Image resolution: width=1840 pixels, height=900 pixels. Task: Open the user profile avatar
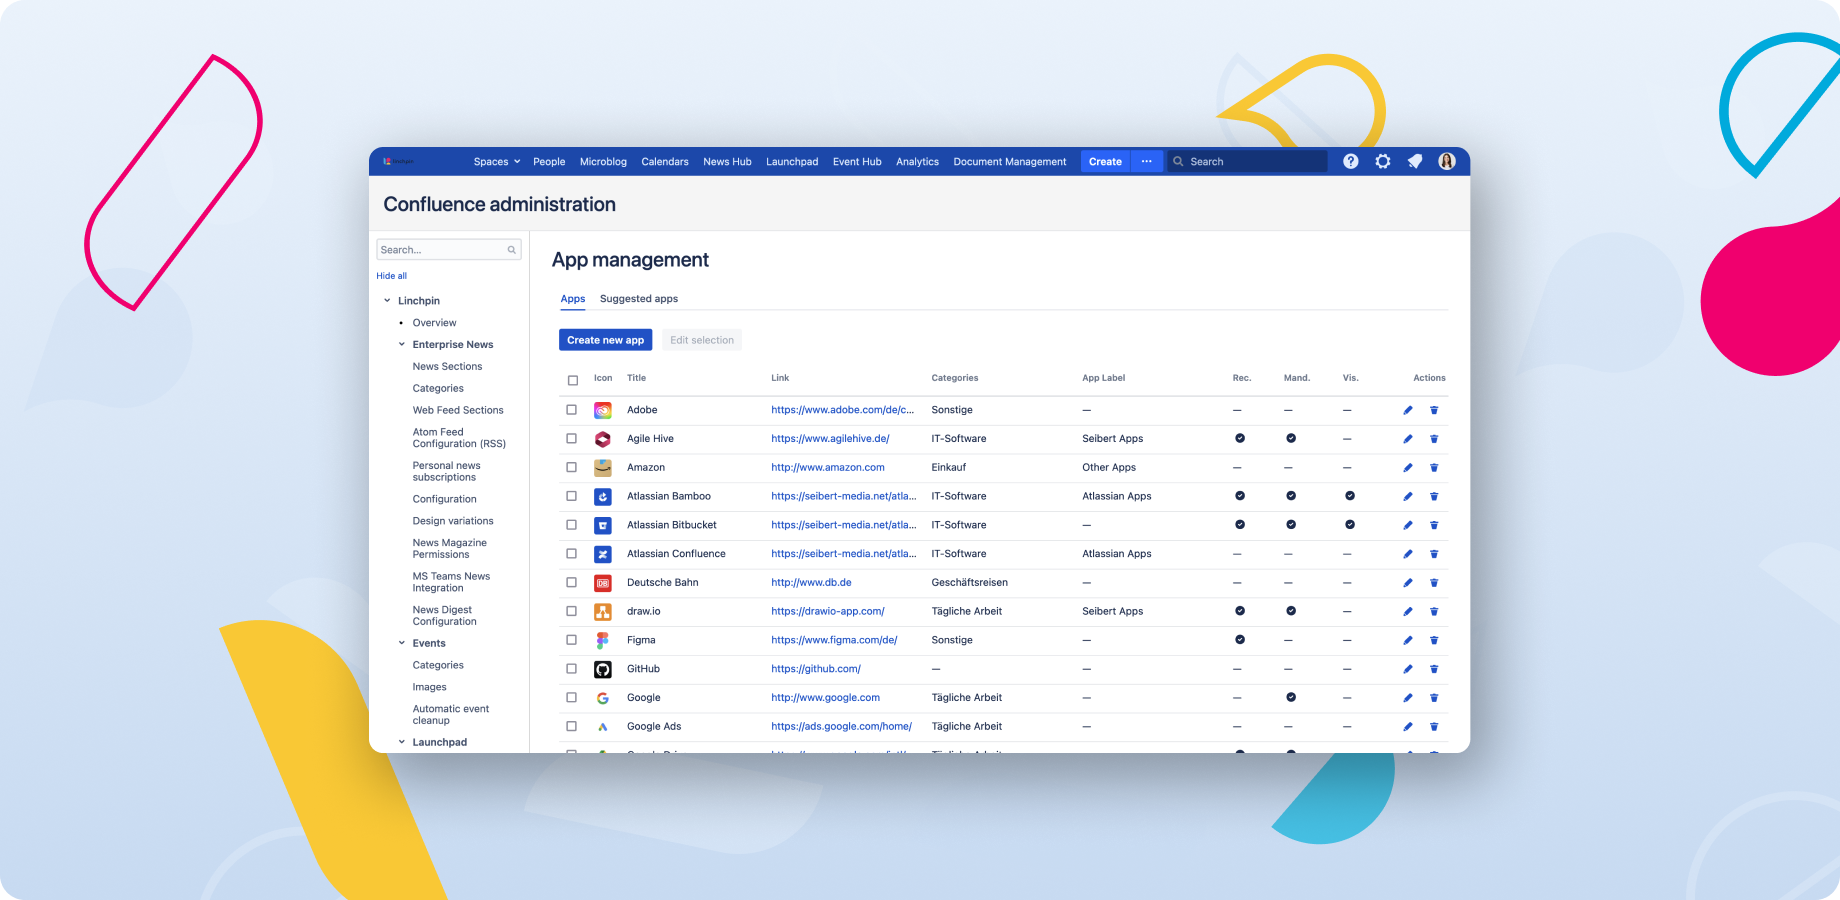1447,161
